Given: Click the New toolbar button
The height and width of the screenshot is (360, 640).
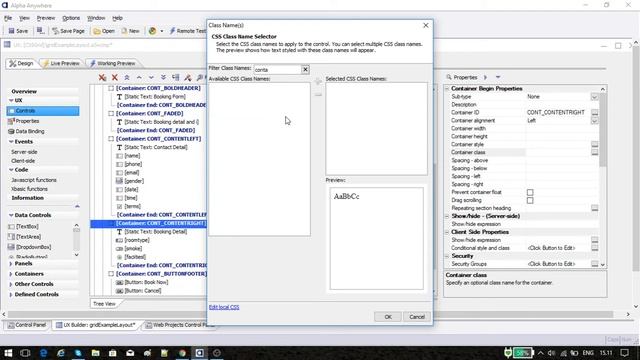Looking at the screenshot, I should click(x=131, y=31).
